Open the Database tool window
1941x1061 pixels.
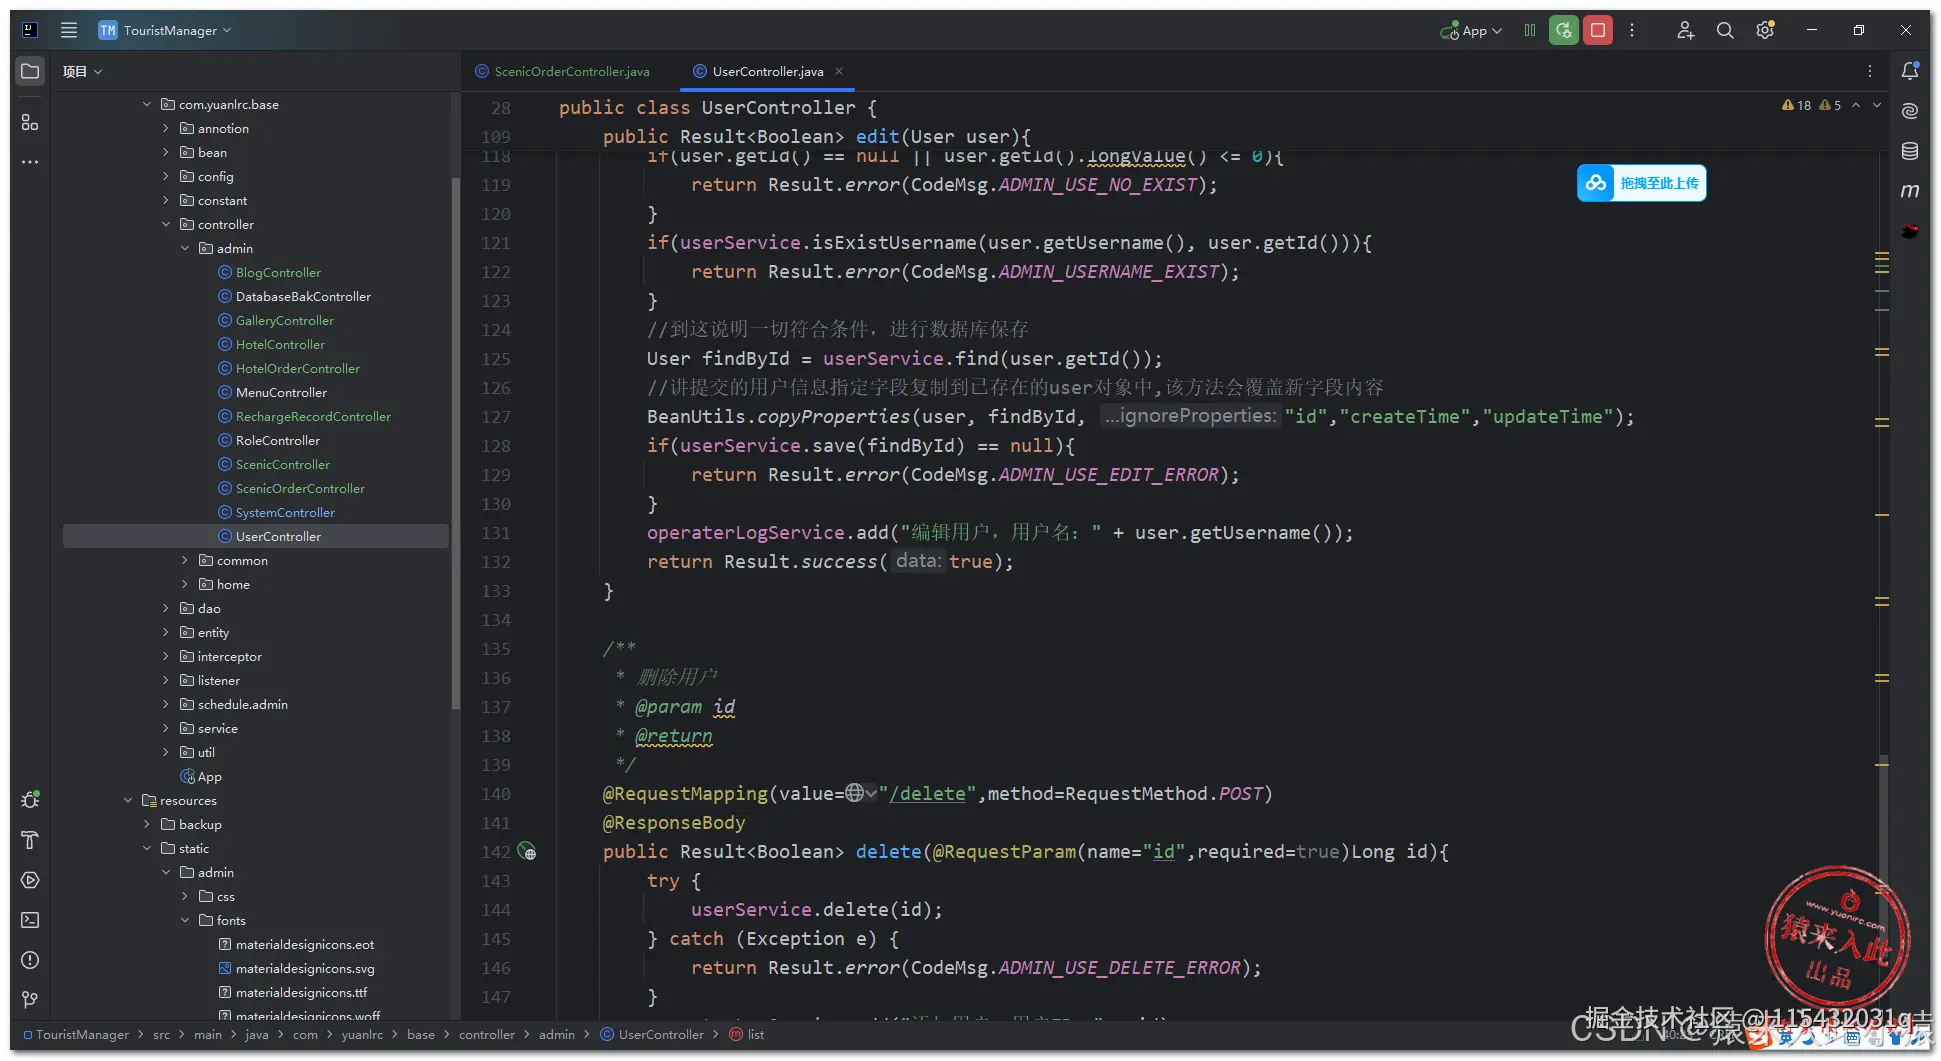(x=1910, y=151)
